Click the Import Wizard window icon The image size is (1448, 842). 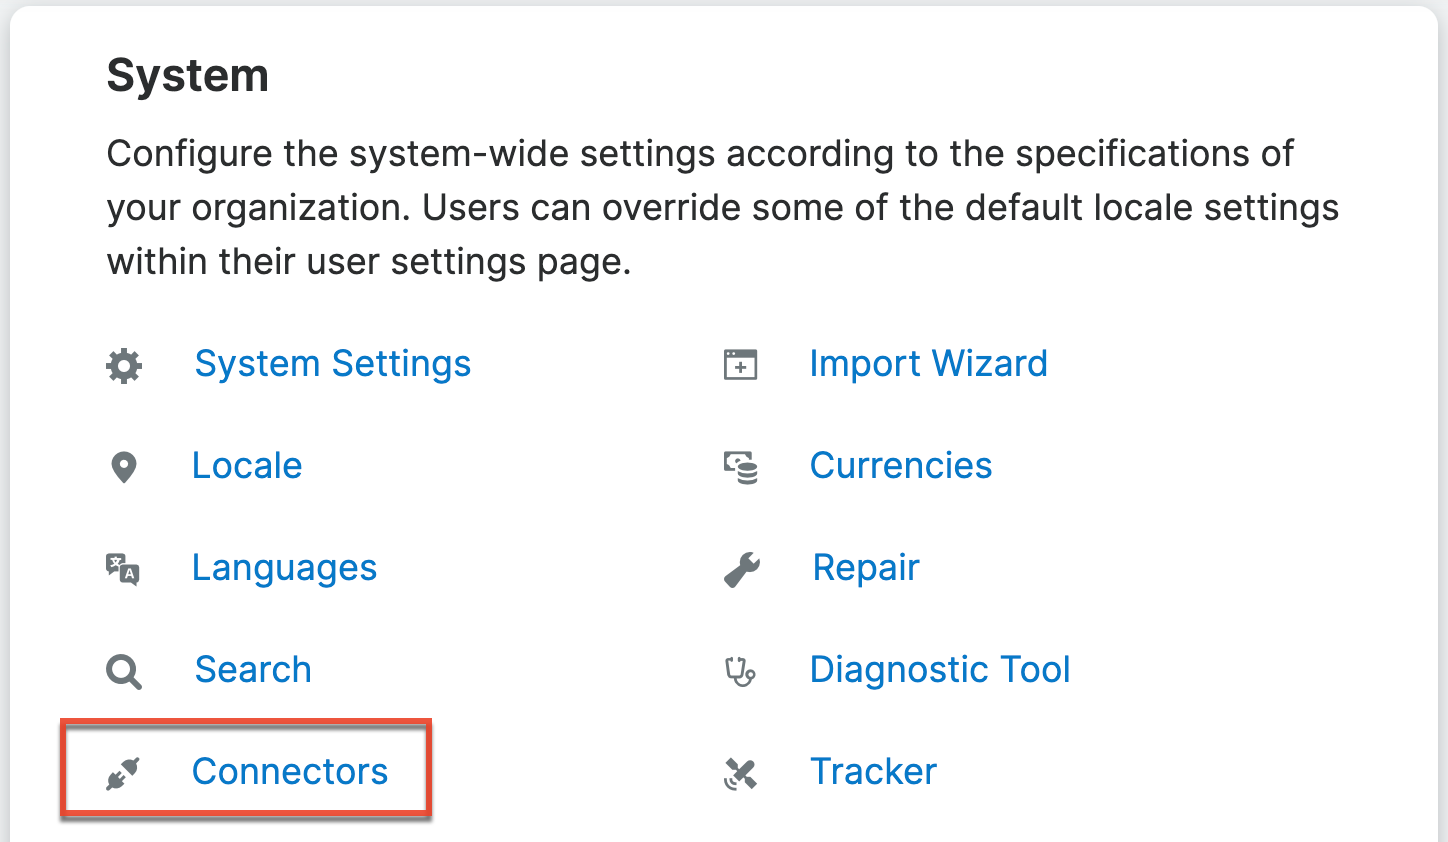pyautogui.click(x=741, y=365)
